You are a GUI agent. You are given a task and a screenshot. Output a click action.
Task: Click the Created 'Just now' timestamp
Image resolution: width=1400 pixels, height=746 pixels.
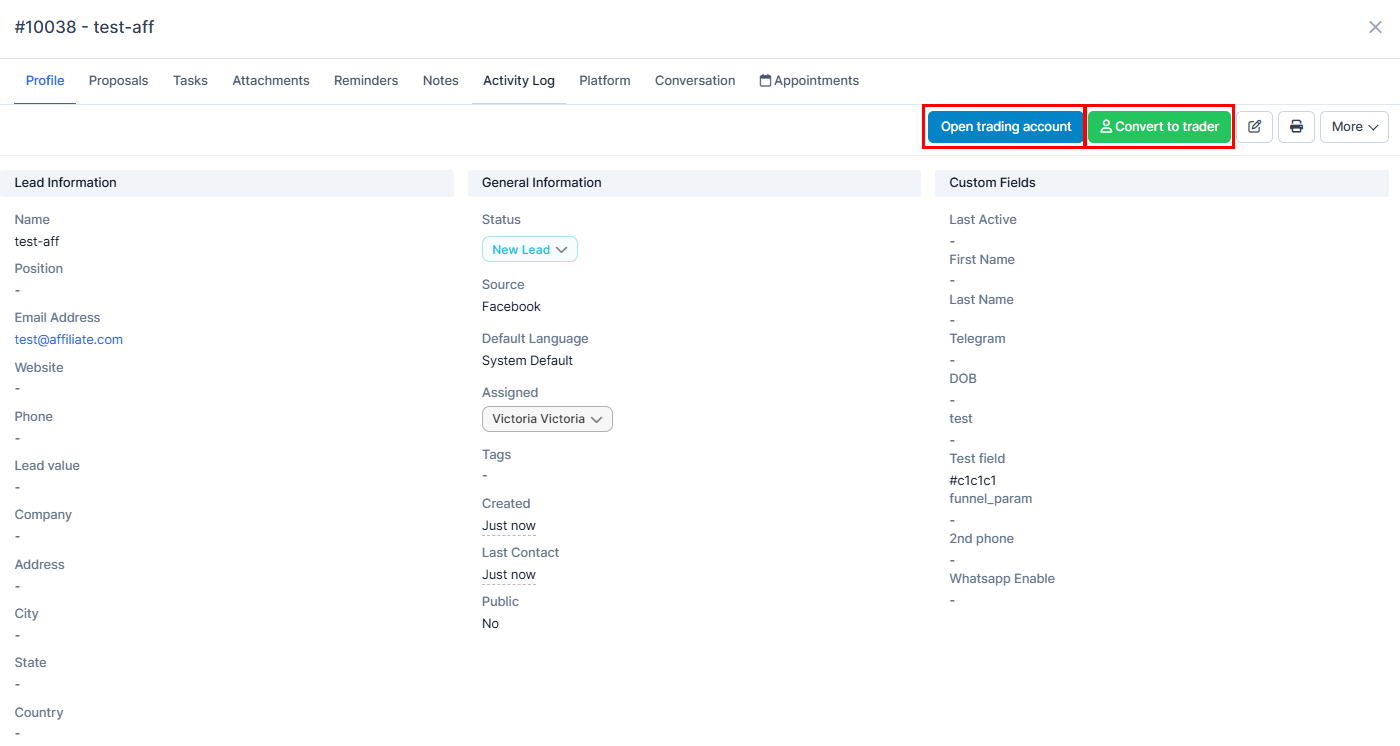coord(508,526)
